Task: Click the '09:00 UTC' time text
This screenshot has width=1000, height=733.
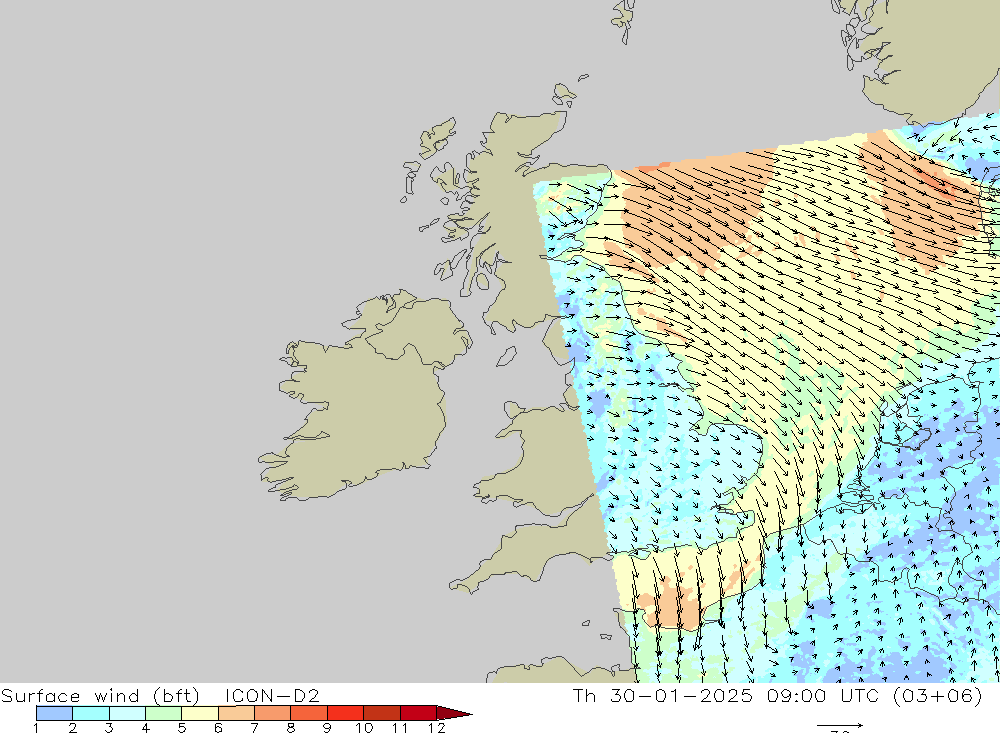Action: [x=823, y=695]
